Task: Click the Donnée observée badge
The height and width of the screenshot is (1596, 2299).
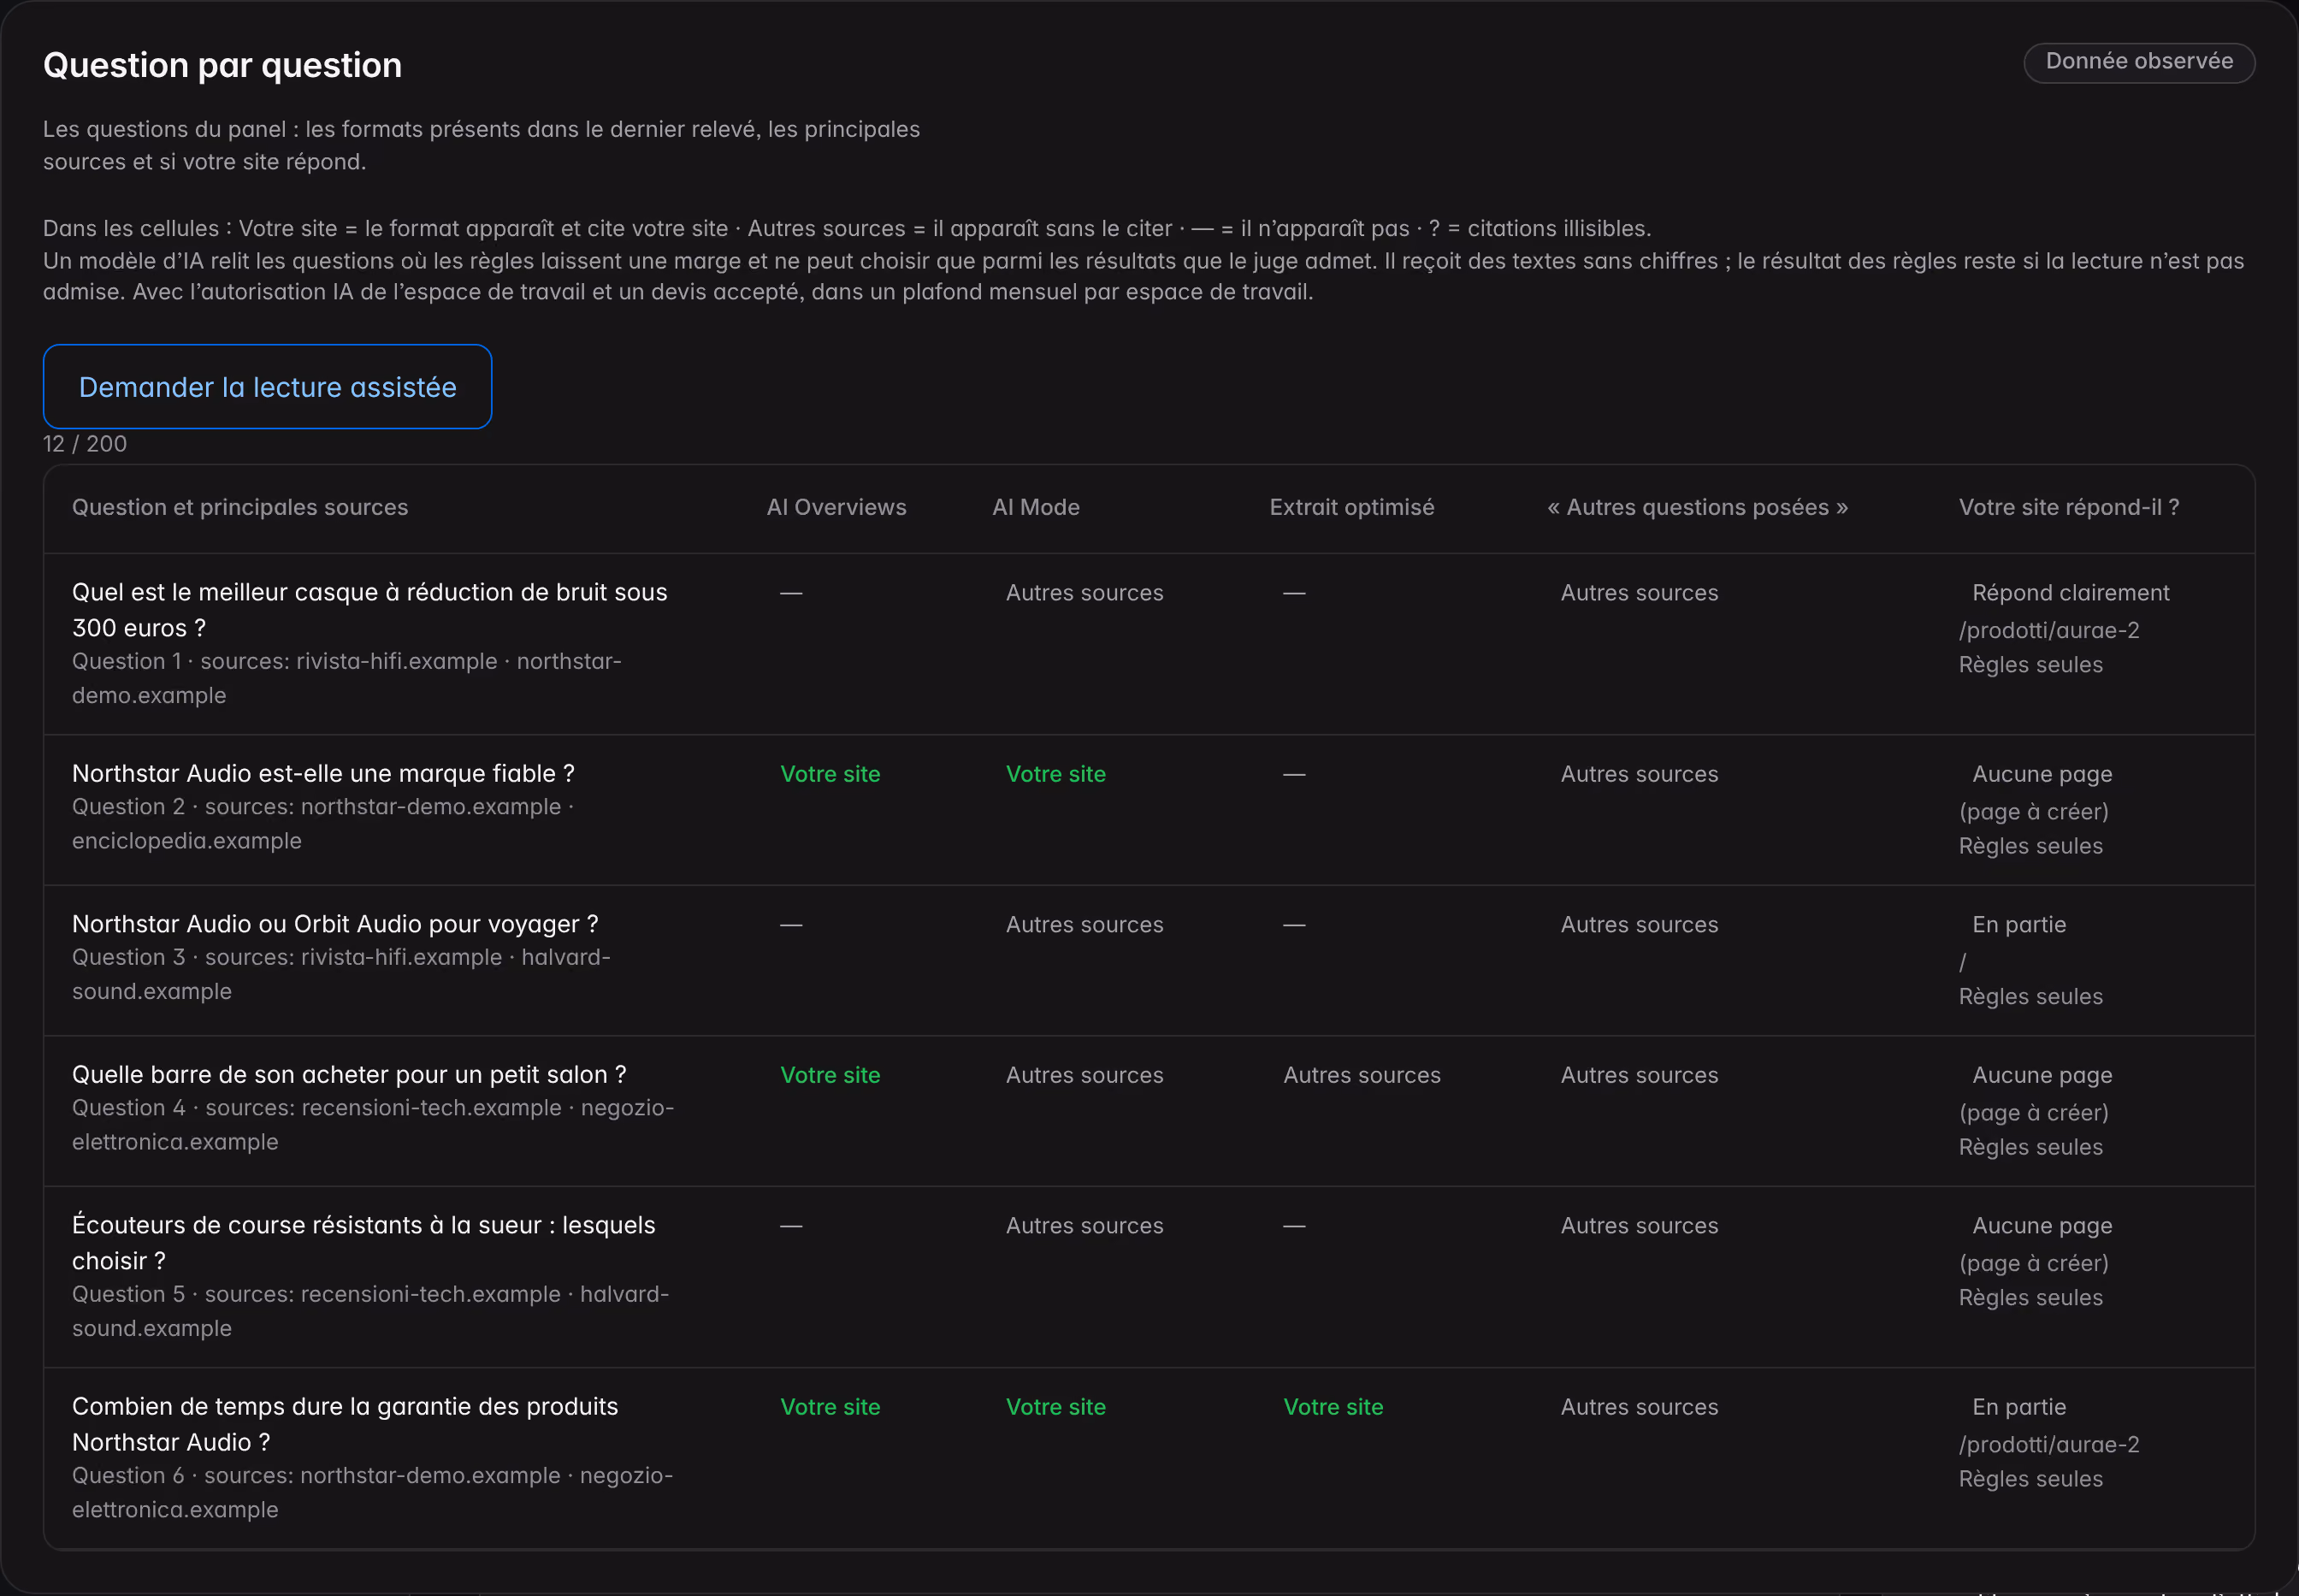Action: [x=2139, y=62]
